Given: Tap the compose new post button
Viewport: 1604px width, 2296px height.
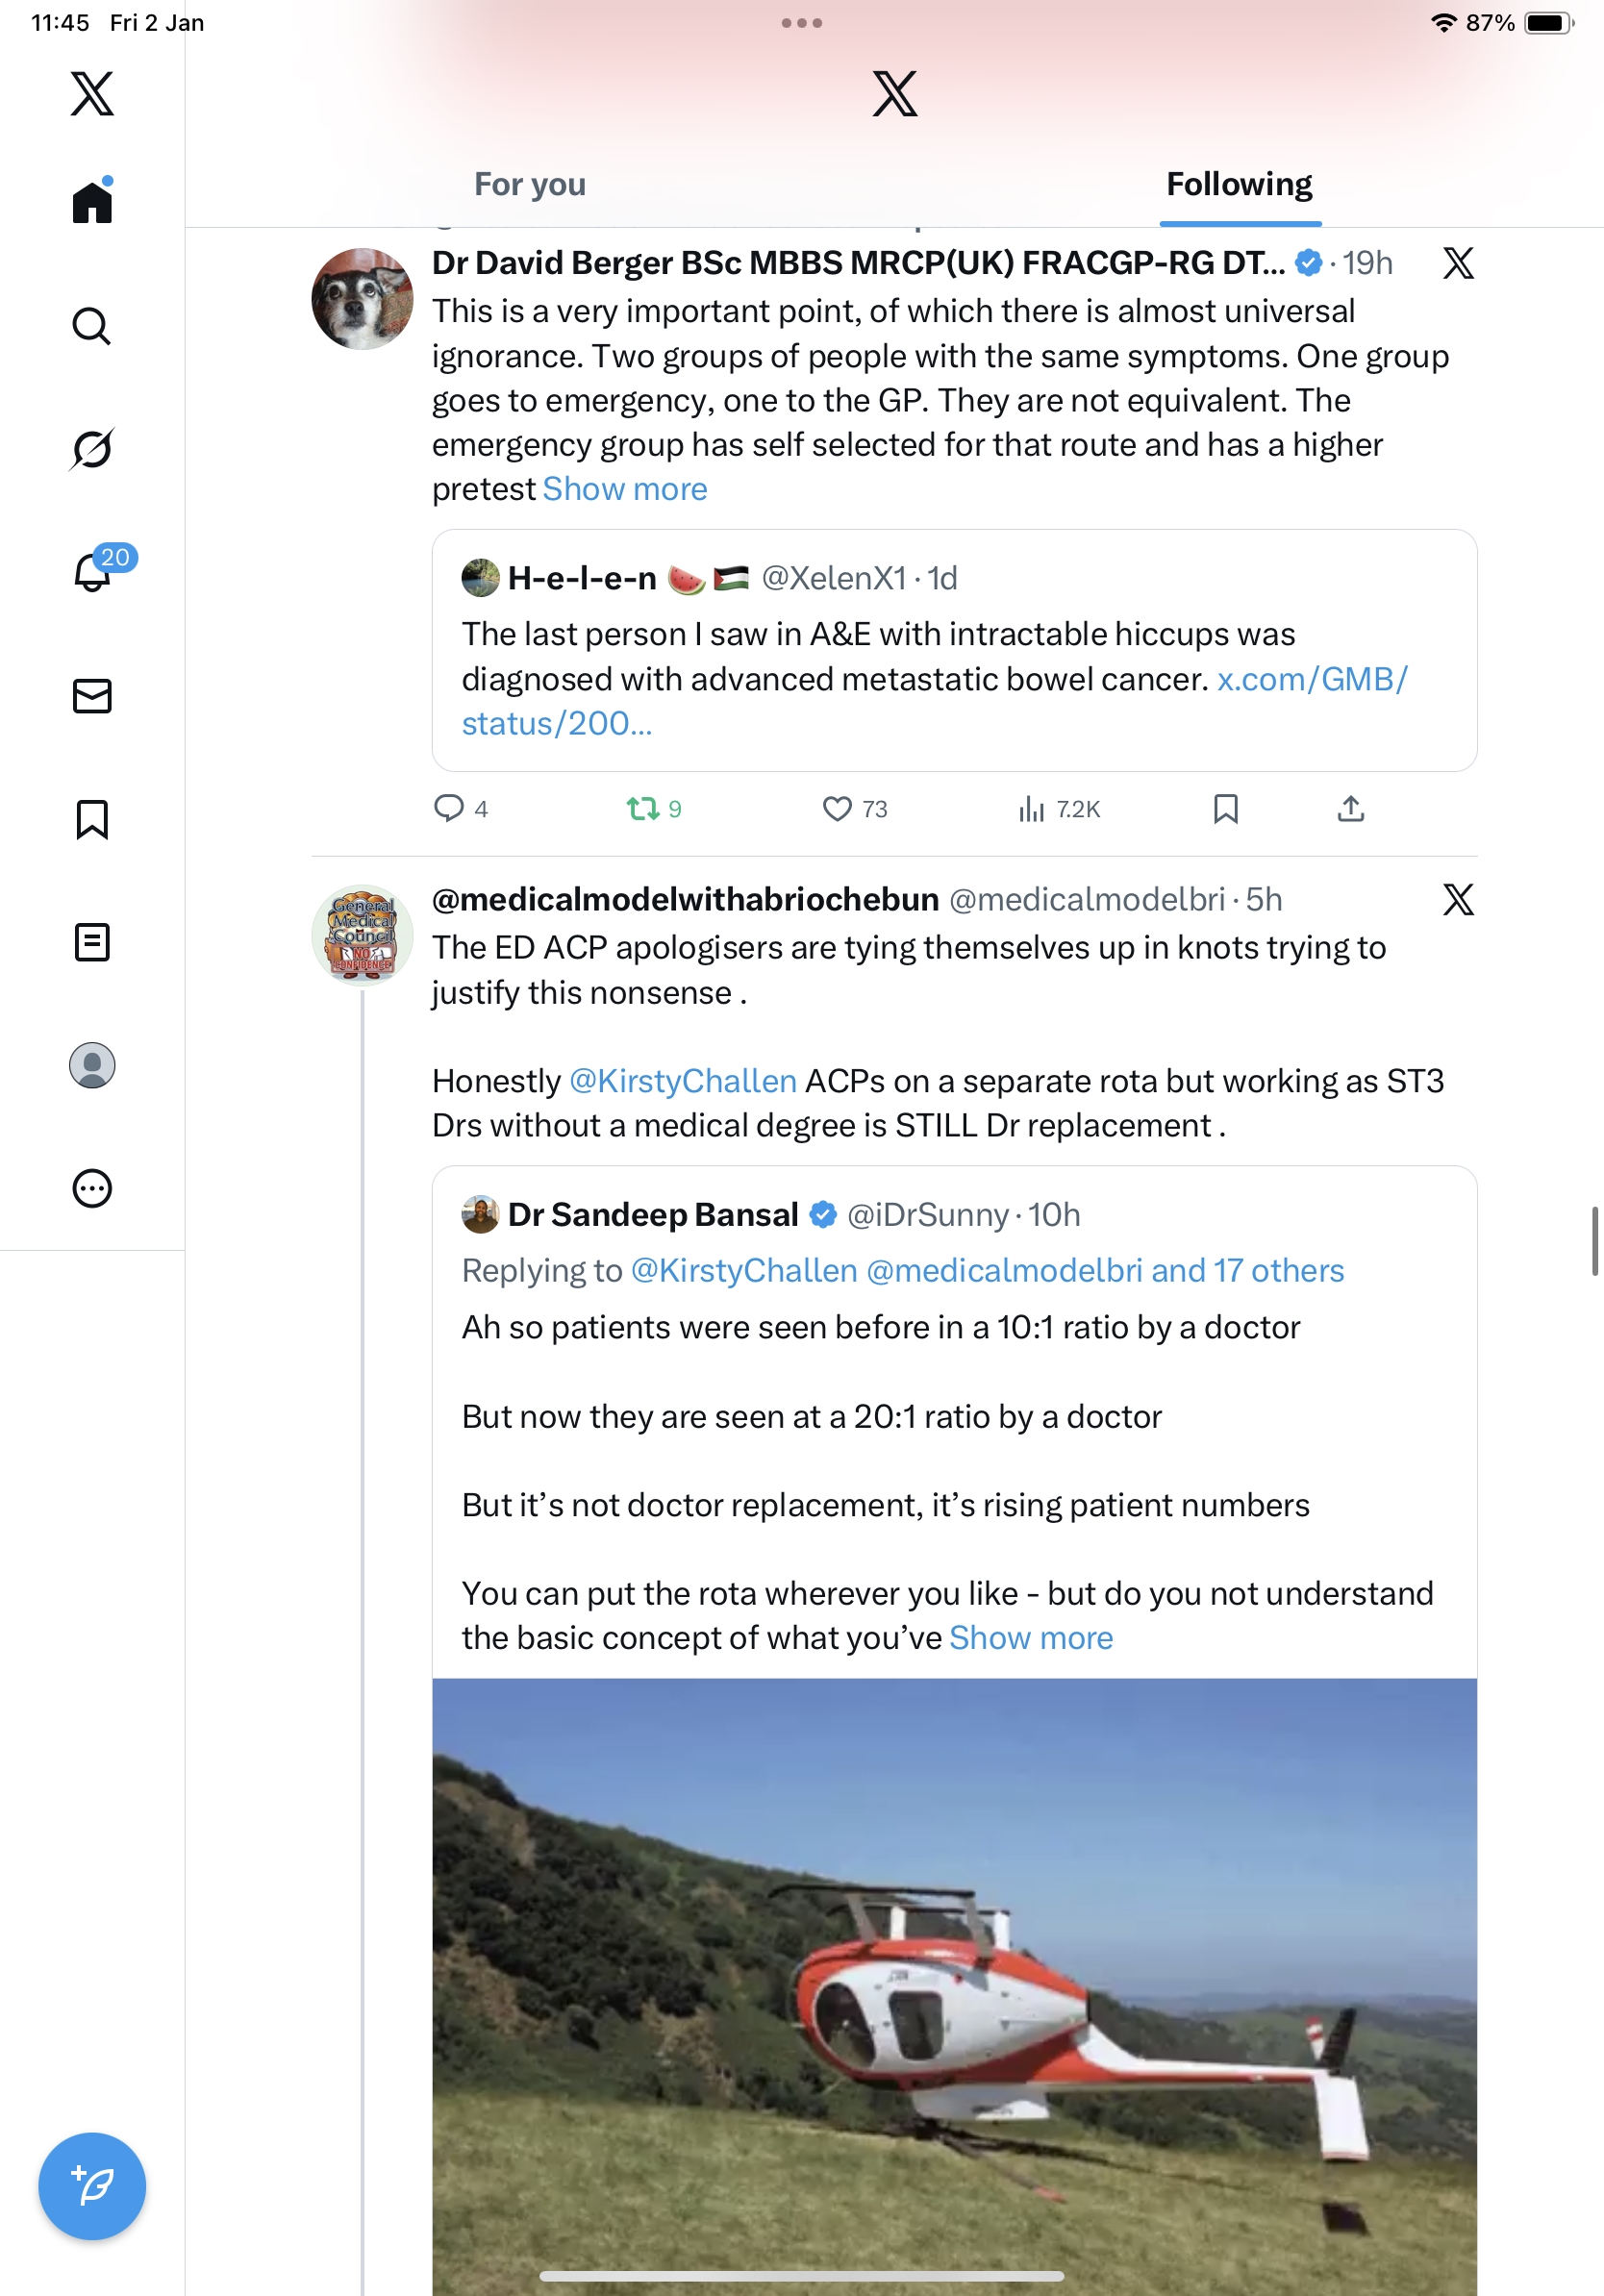Looking at the screenshot, I should click(x=92, y=2185).
